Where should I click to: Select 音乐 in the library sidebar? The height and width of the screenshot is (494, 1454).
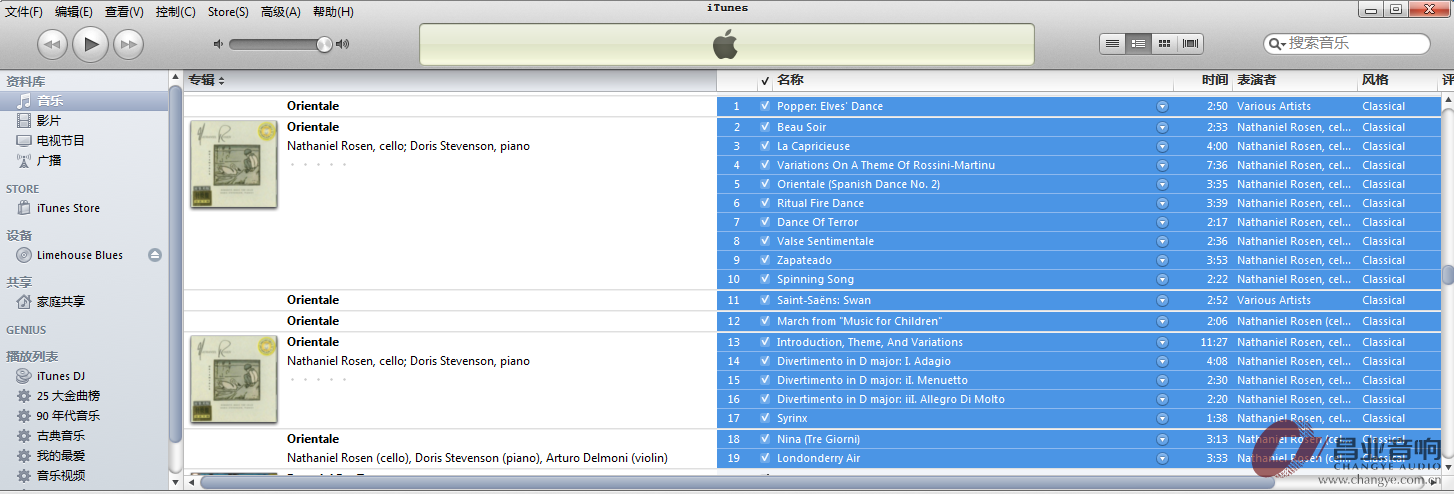point(84,101)
